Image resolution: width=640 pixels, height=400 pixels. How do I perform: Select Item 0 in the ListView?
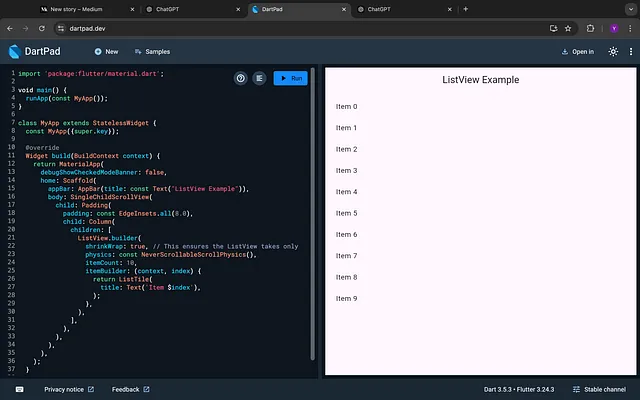point(480,107)
